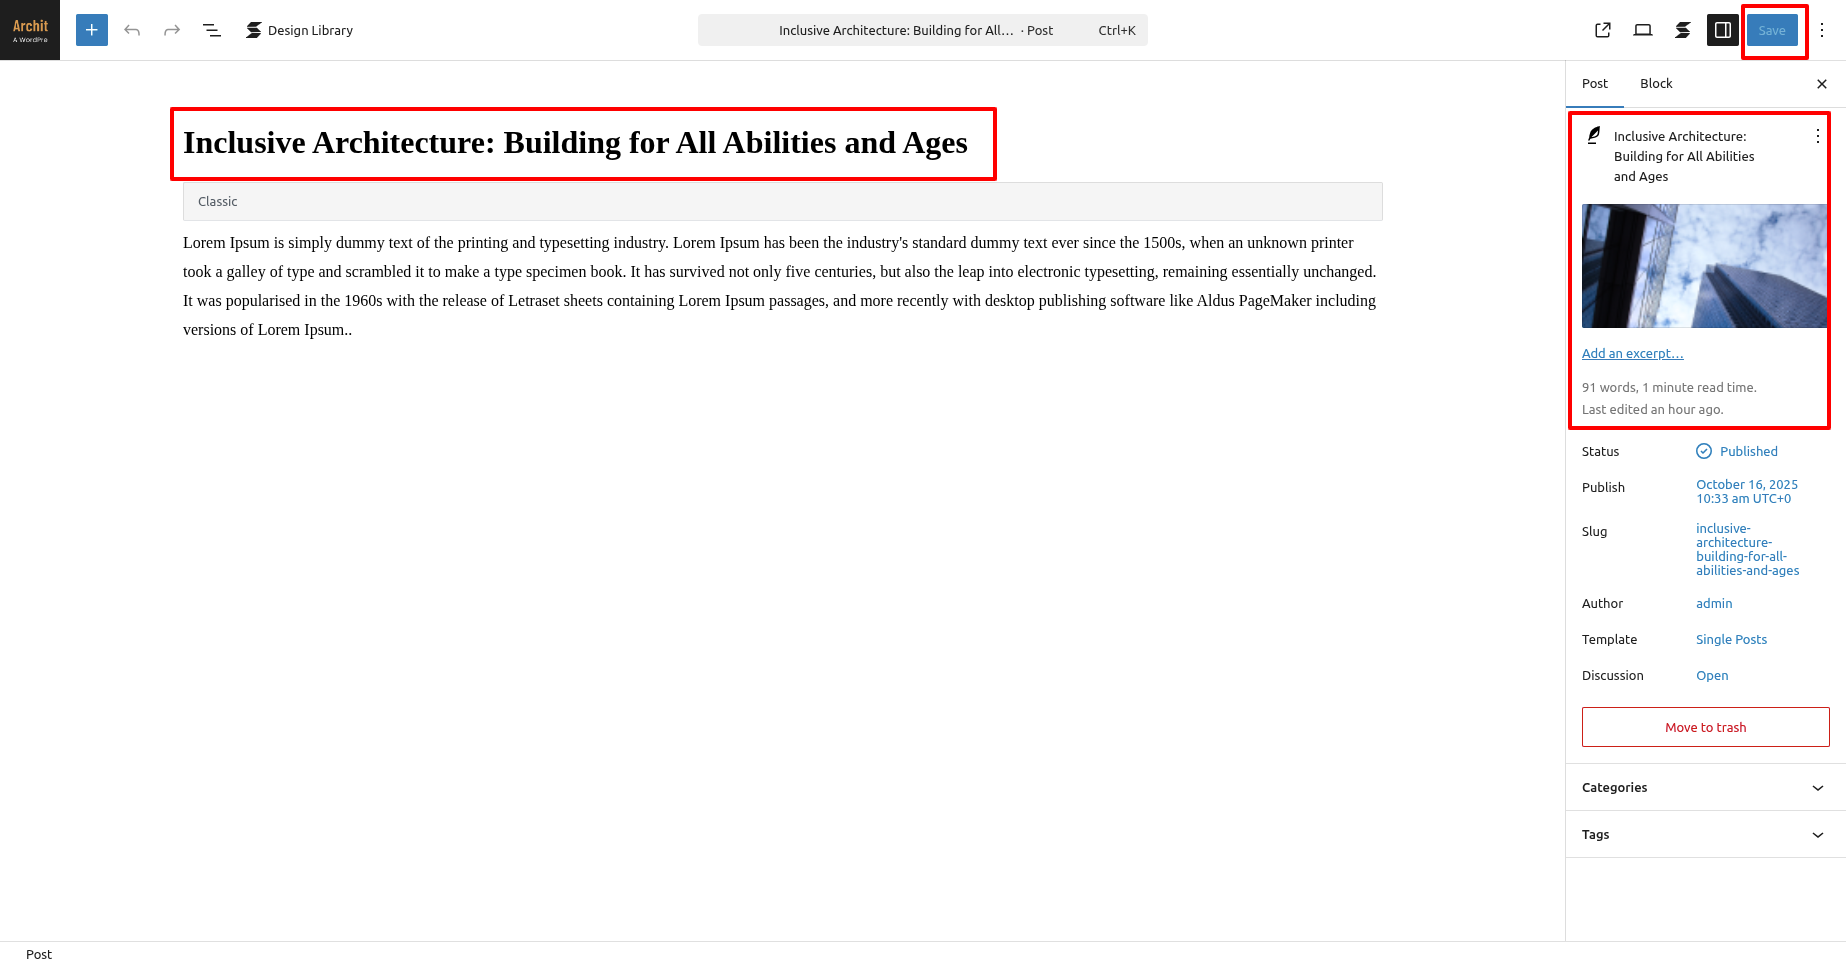This screenshot has width=1846, height=966.
Task: Click the View Post external link icon
Action: pos(1603,30)
